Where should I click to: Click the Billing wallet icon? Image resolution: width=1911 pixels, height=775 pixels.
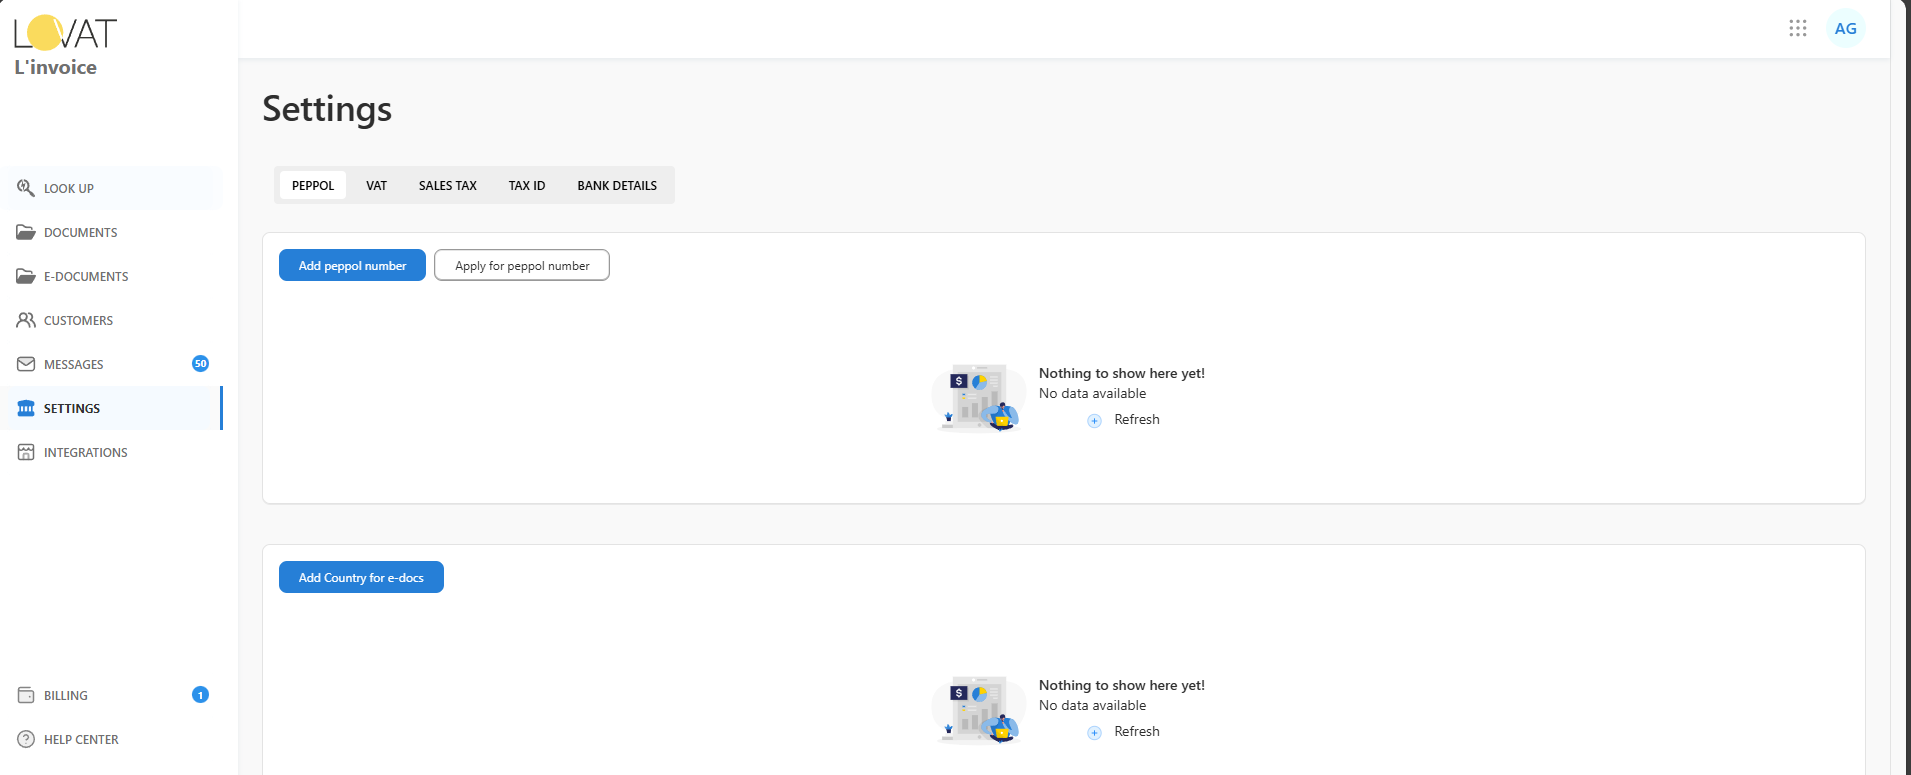coord(26,695)
